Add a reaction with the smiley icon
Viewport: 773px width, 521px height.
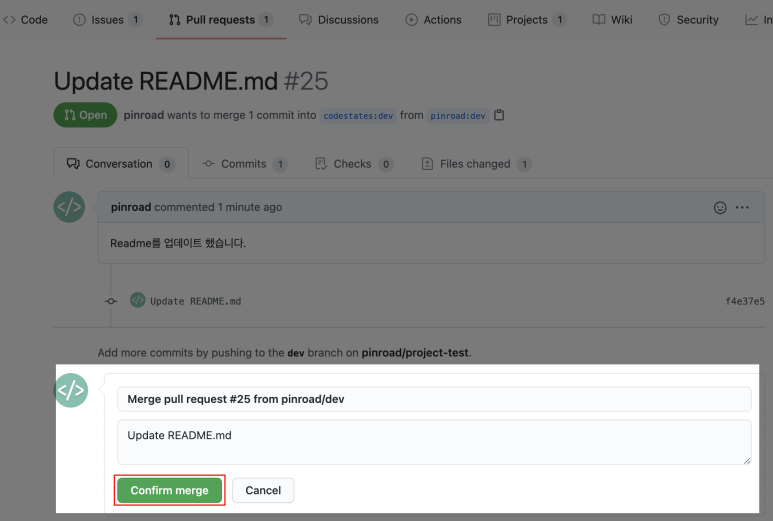click(x=720, y=208)
